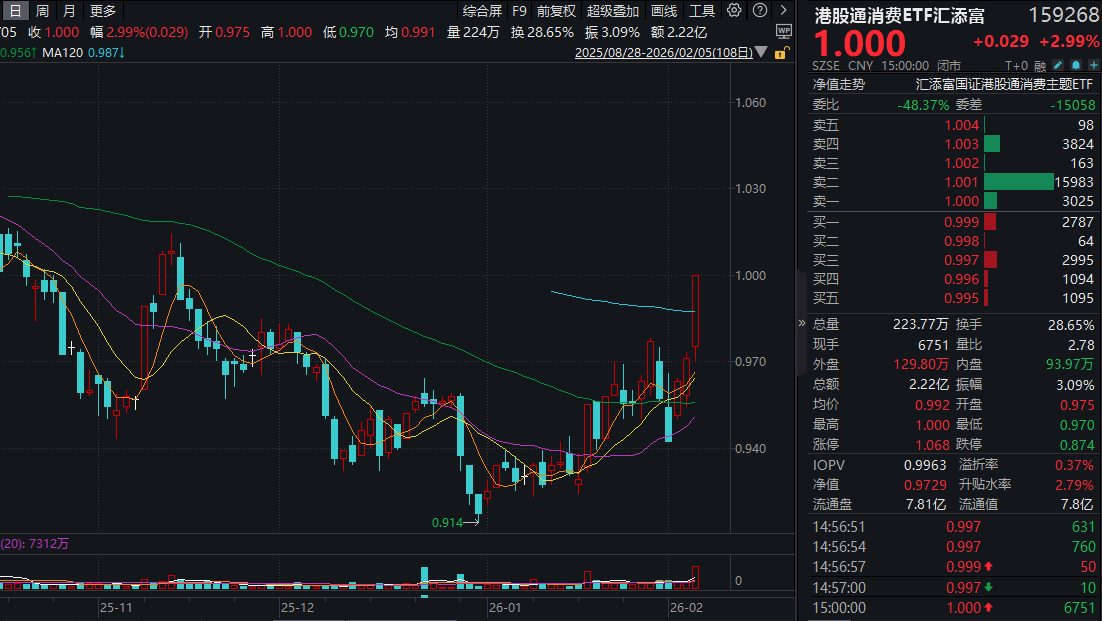Switch to the 周 weekly chart tab
This screenshot has width=1102, height=621.
click(41, 10)
